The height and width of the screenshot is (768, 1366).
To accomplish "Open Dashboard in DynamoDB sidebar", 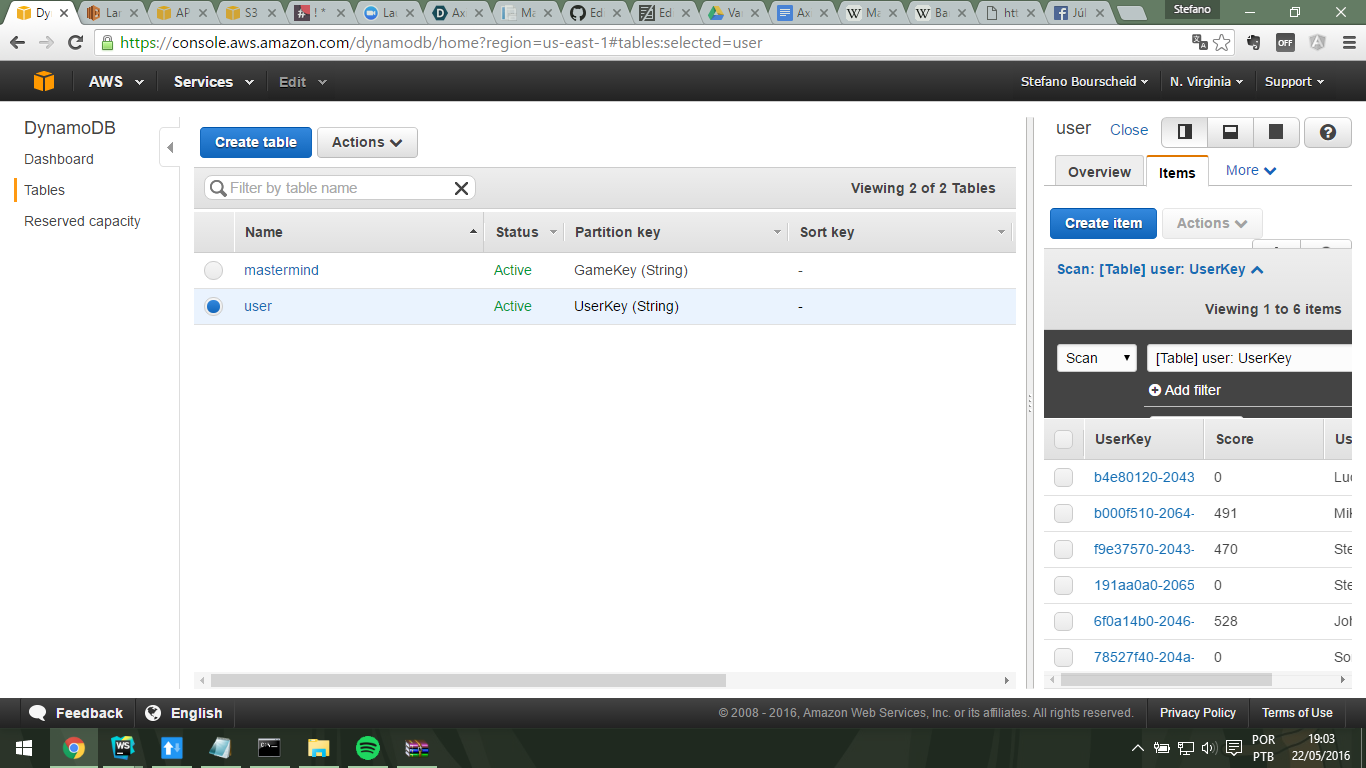I will click(59, 159).
